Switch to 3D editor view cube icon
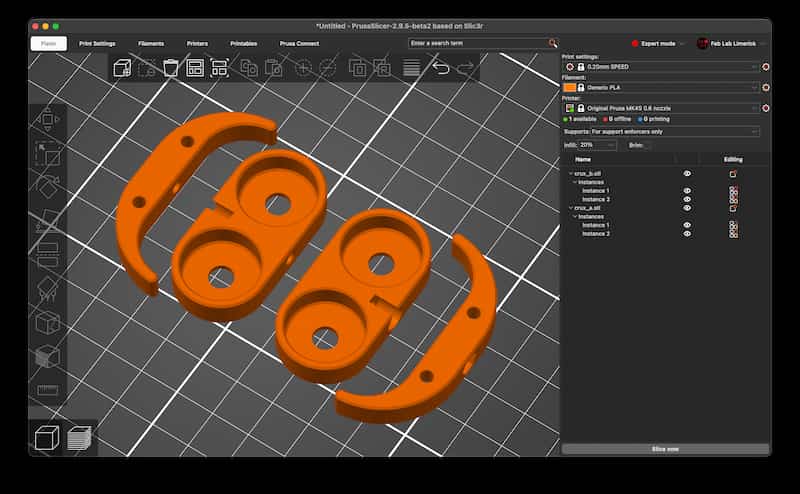Viewport: 800px width, 494px height. pyautogui.click(x=47, y=438)
